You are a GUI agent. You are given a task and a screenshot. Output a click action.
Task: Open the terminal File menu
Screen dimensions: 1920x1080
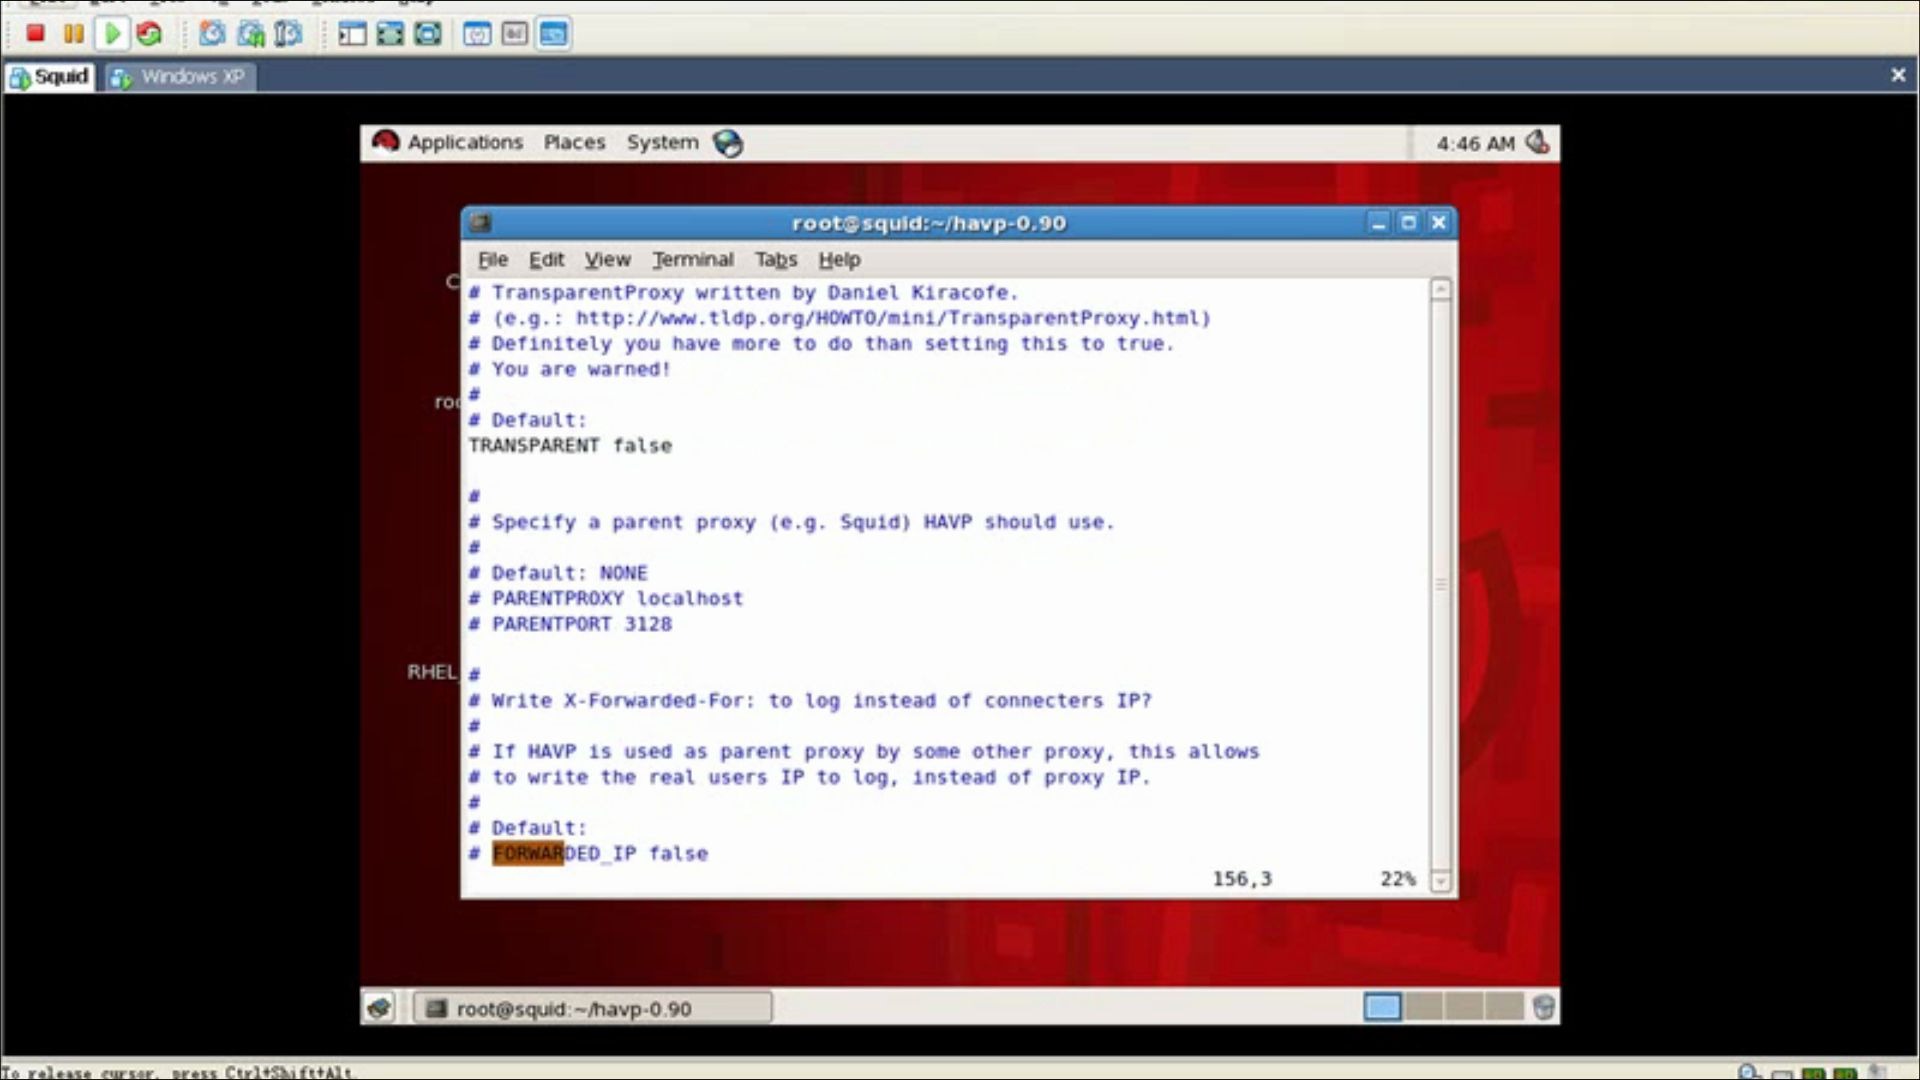tap(493, 259)
